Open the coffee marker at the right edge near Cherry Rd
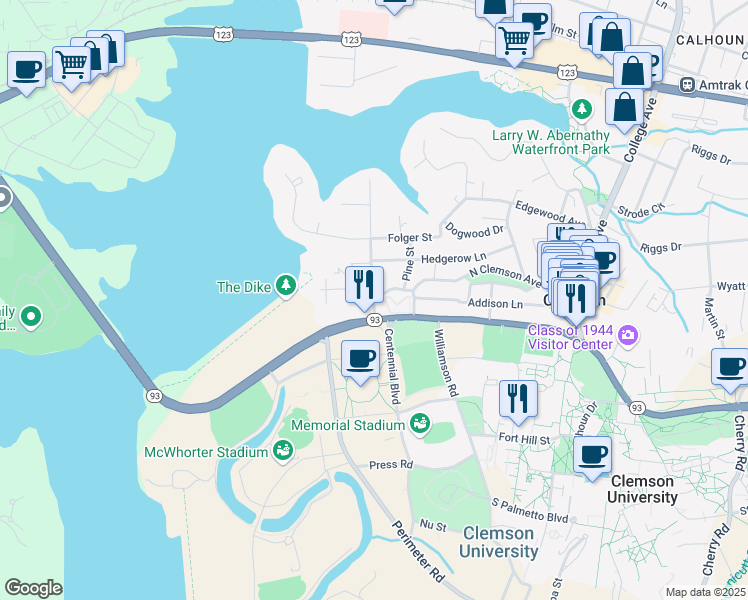Screen dimensions: 748x600 coord(730,370)
